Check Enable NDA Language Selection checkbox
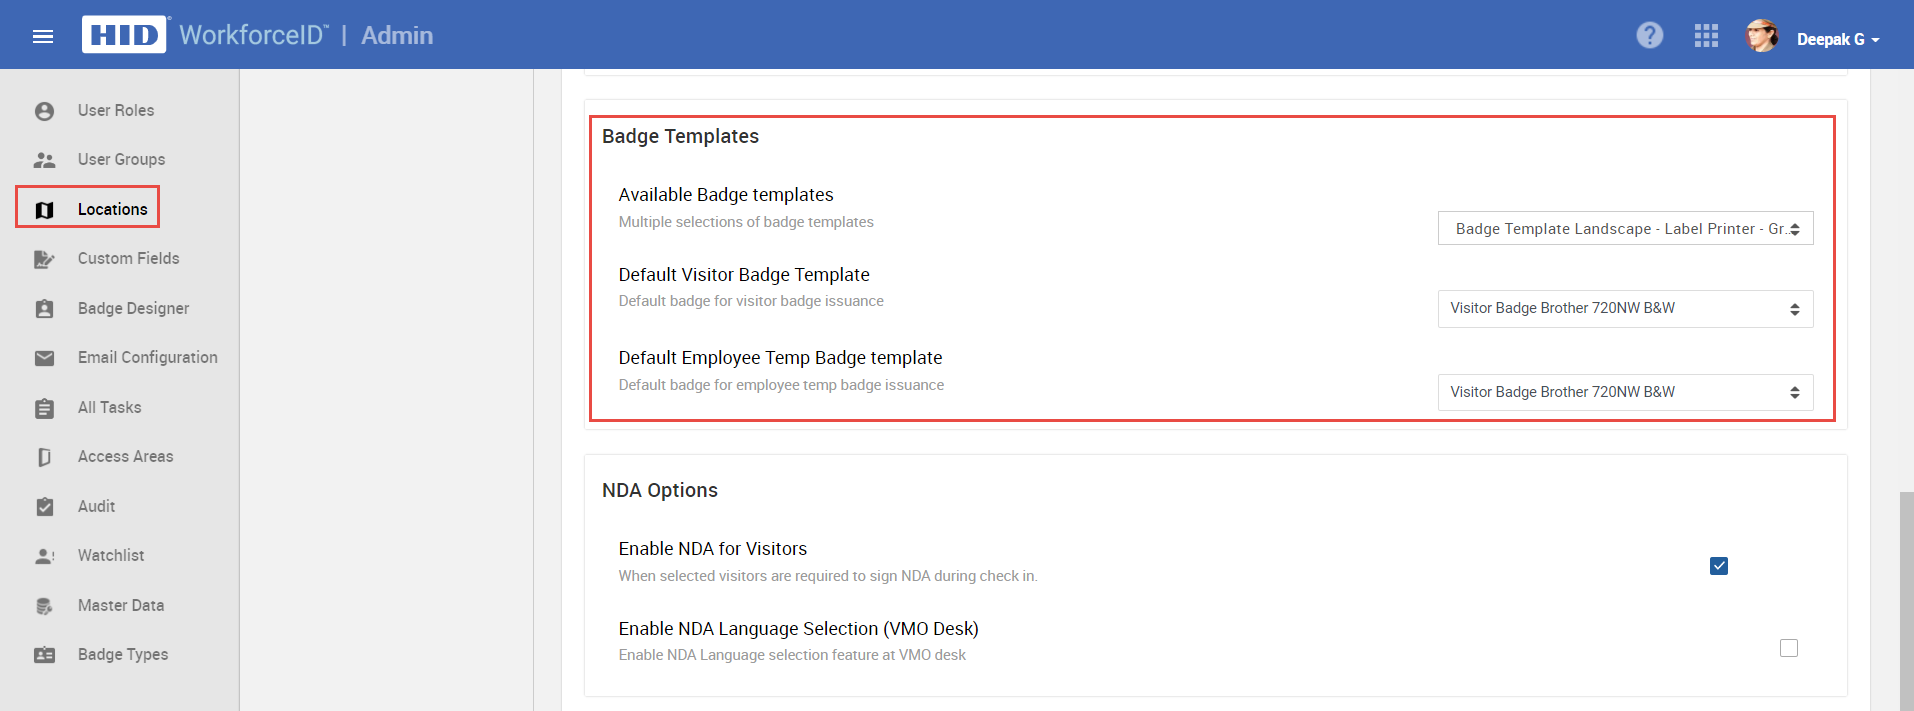1914x711 pixels. [1789, 648]
